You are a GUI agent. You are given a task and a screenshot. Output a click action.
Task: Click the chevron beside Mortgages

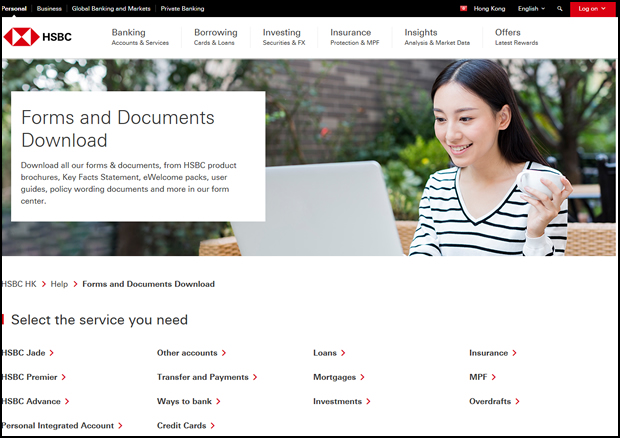point(363,378)
